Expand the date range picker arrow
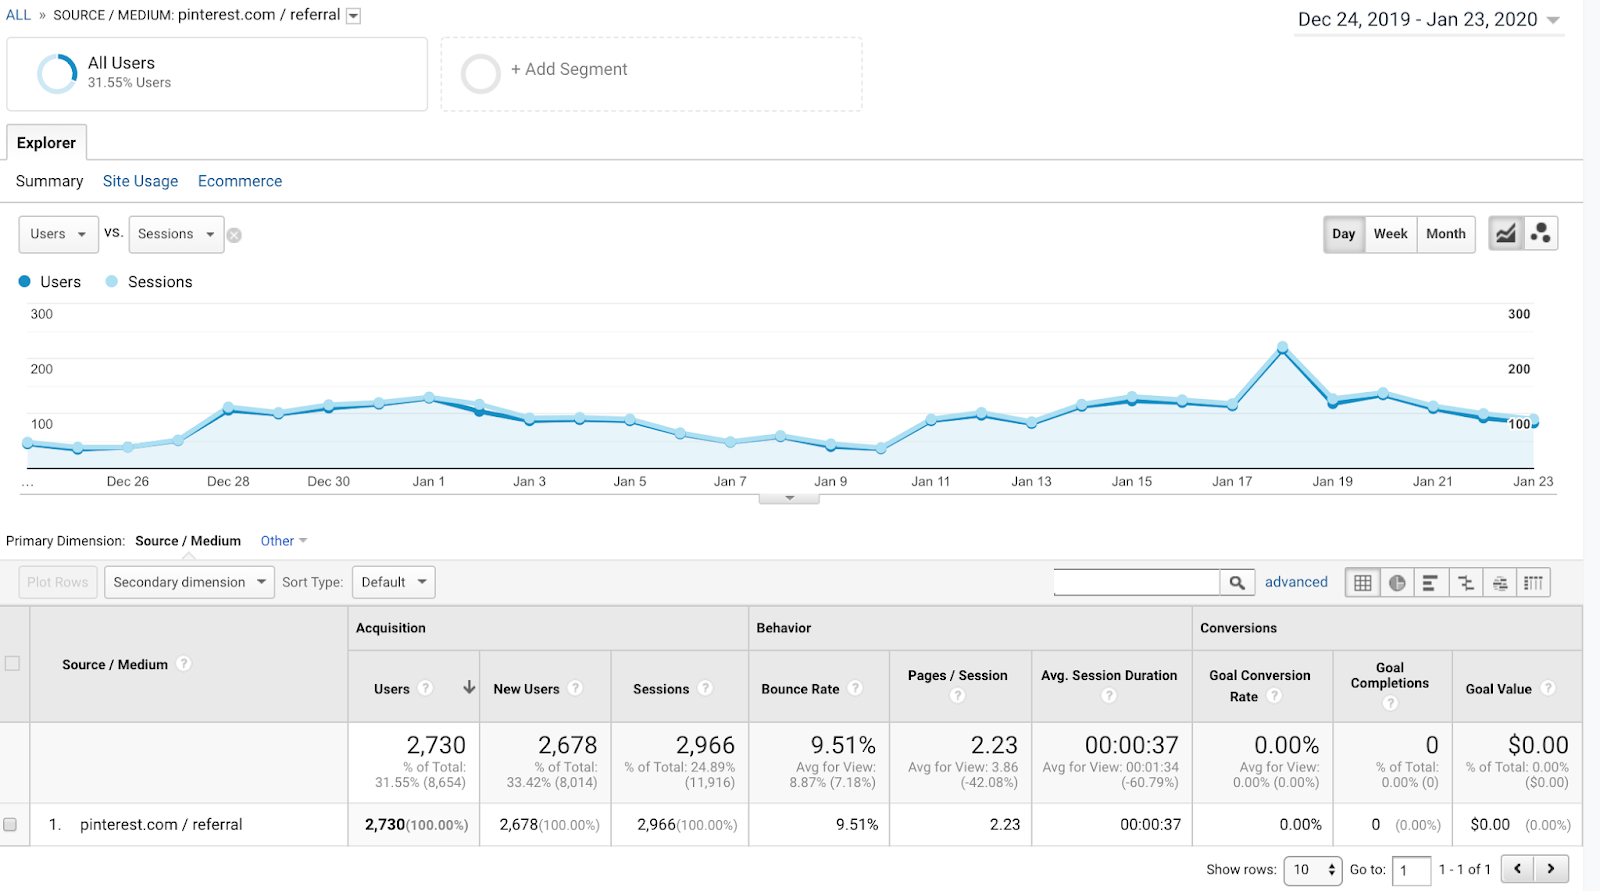The width and height of the screenshot is (1600, 891). point(1553,20)
